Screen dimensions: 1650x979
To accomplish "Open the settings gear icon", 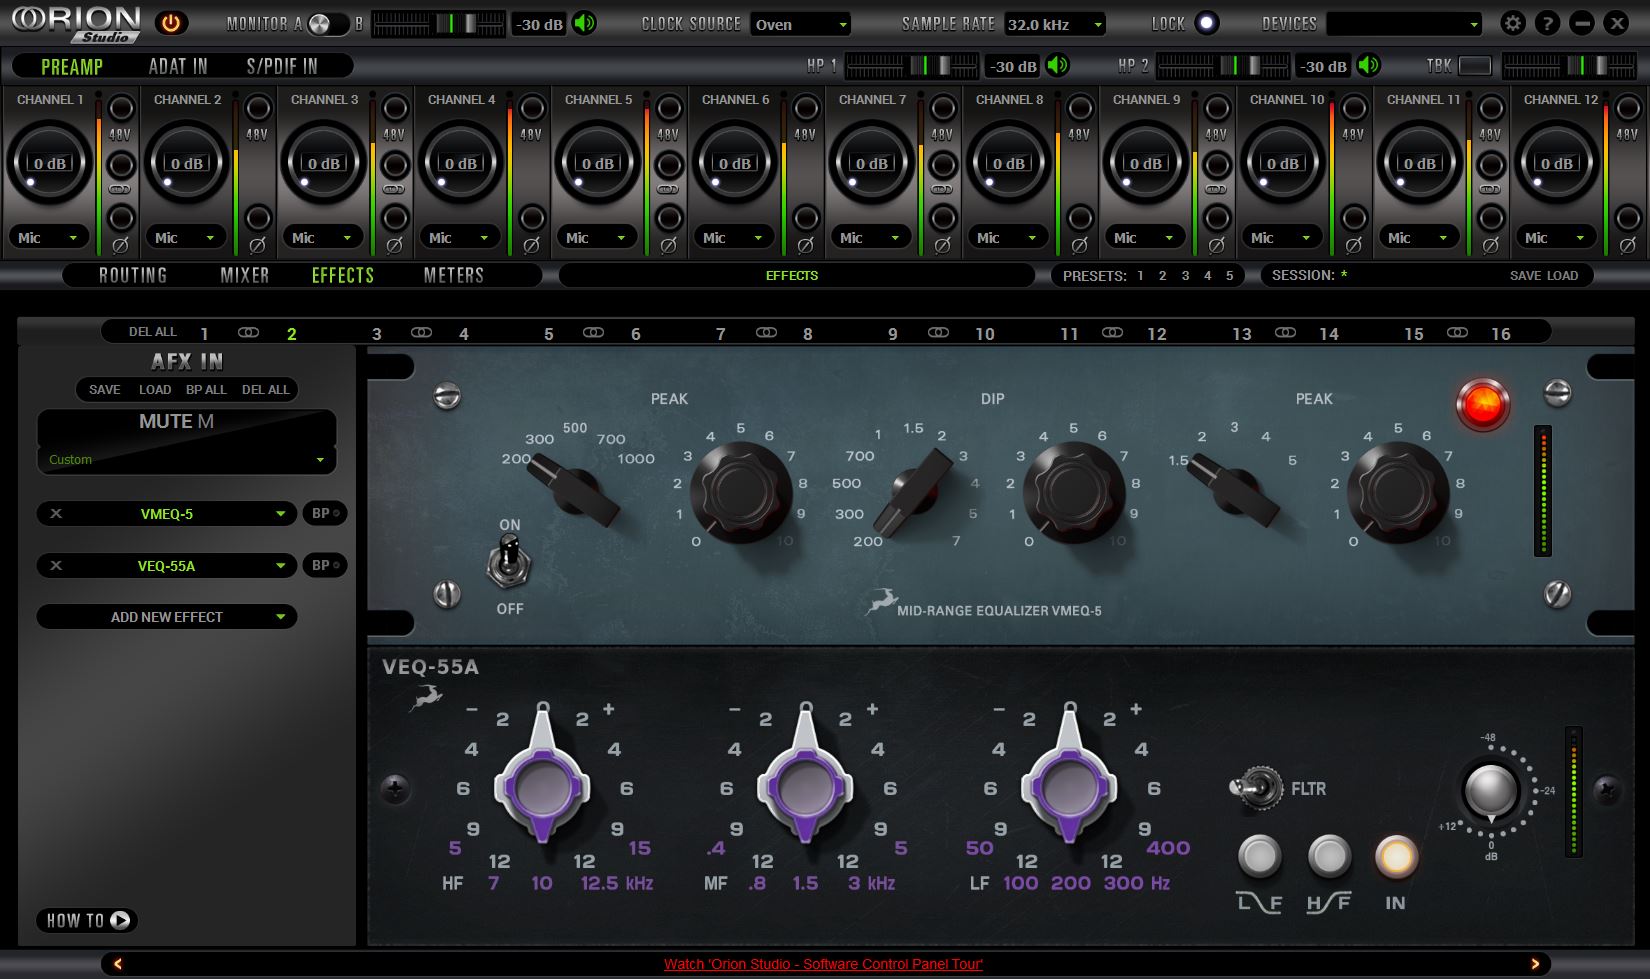I will [x=1513, y=22].
